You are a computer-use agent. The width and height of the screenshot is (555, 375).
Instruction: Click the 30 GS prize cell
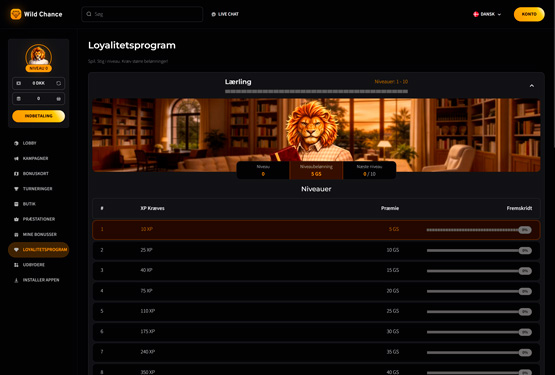[x=393, y=331]
